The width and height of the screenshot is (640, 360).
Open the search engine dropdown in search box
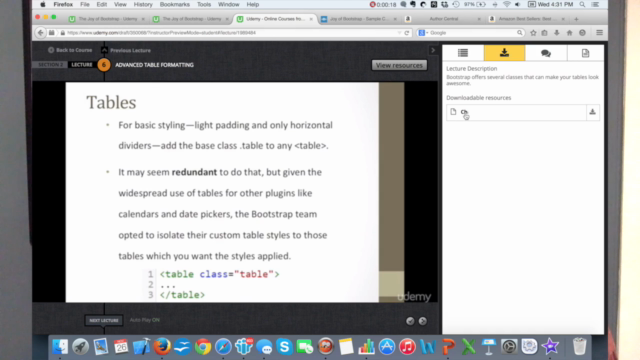pyautogui.click(x=423, y=33)
